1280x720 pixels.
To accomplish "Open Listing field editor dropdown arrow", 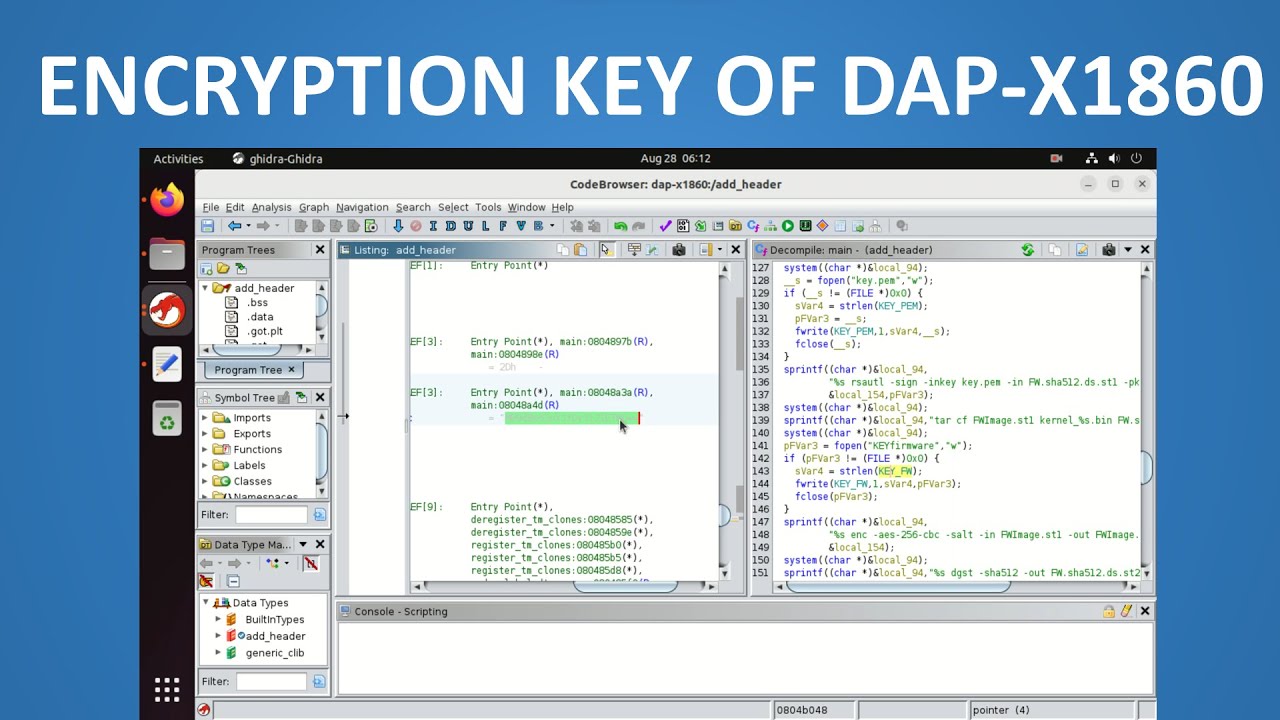I will coord(720,250).
